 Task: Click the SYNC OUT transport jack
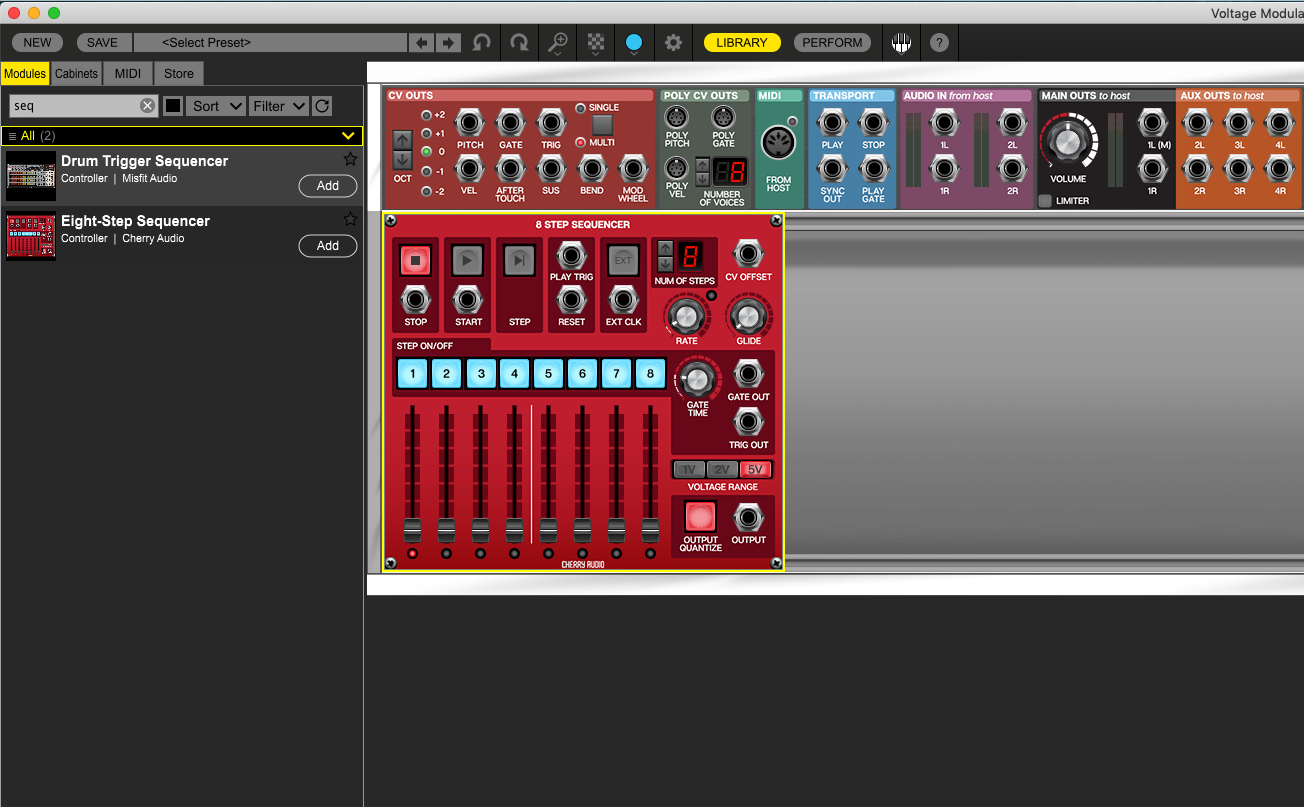(x=832, y=169)
